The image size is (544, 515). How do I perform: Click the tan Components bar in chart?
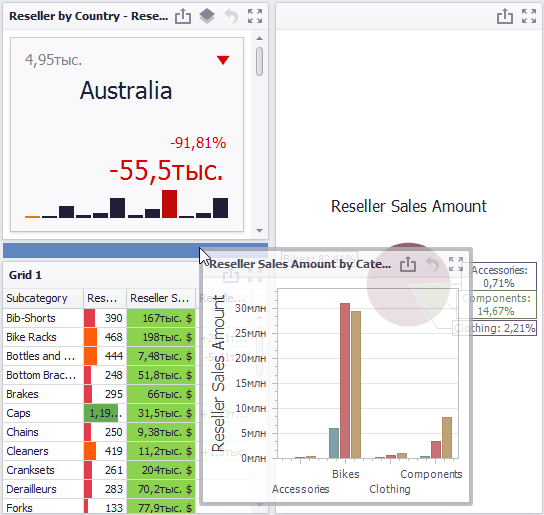pos(447,438)
